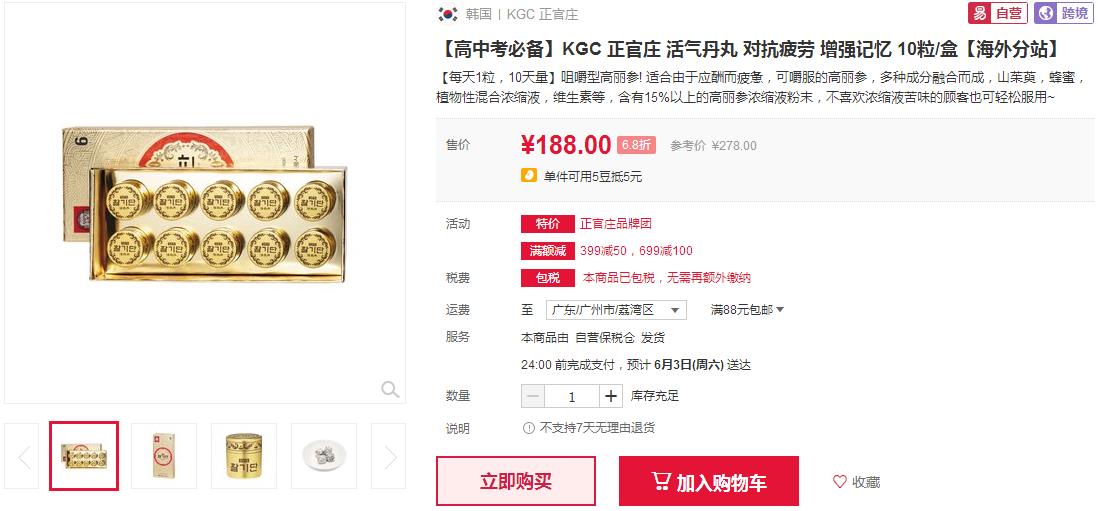Click the info icon beside 不支持7天无理由退货
This screenshot has height=511, width=1098.
(x=529, y=428)
